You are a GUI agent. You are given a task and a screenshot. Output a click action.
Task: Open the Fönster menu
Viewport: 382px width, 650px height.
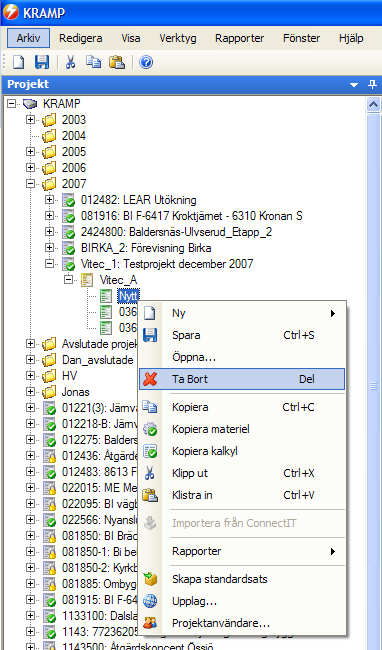(x=302, y=39)
